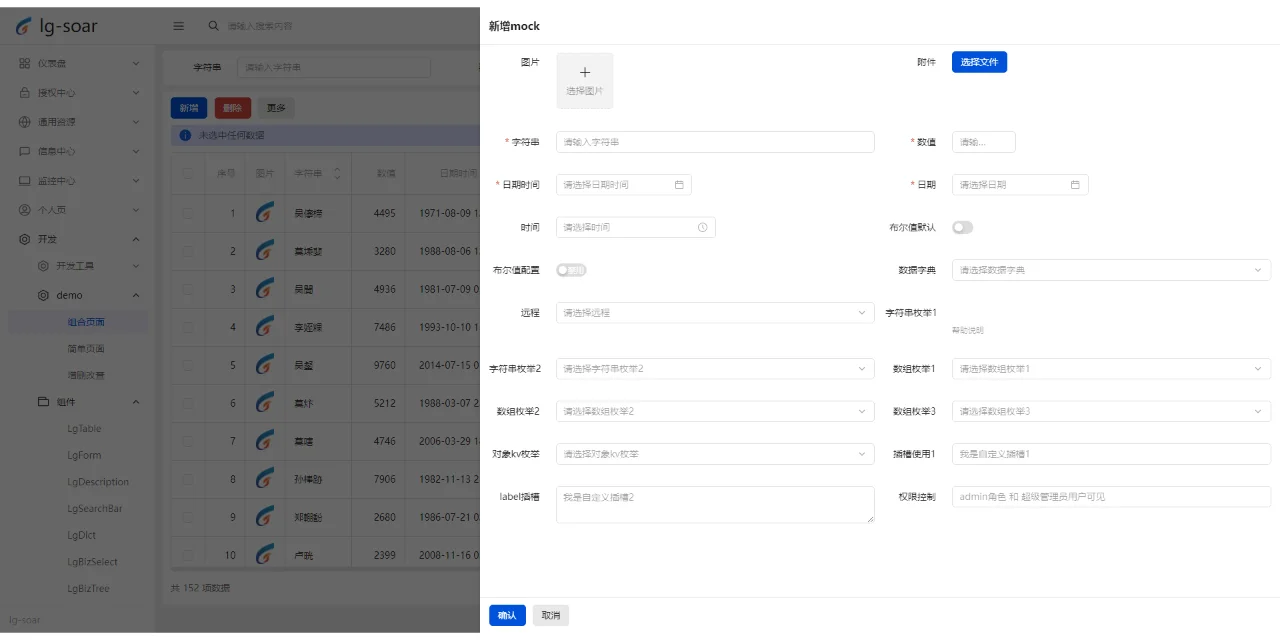Focus the 权限控制 input field
Viewport: 1280px width, 640px height.
[1111, 496]
